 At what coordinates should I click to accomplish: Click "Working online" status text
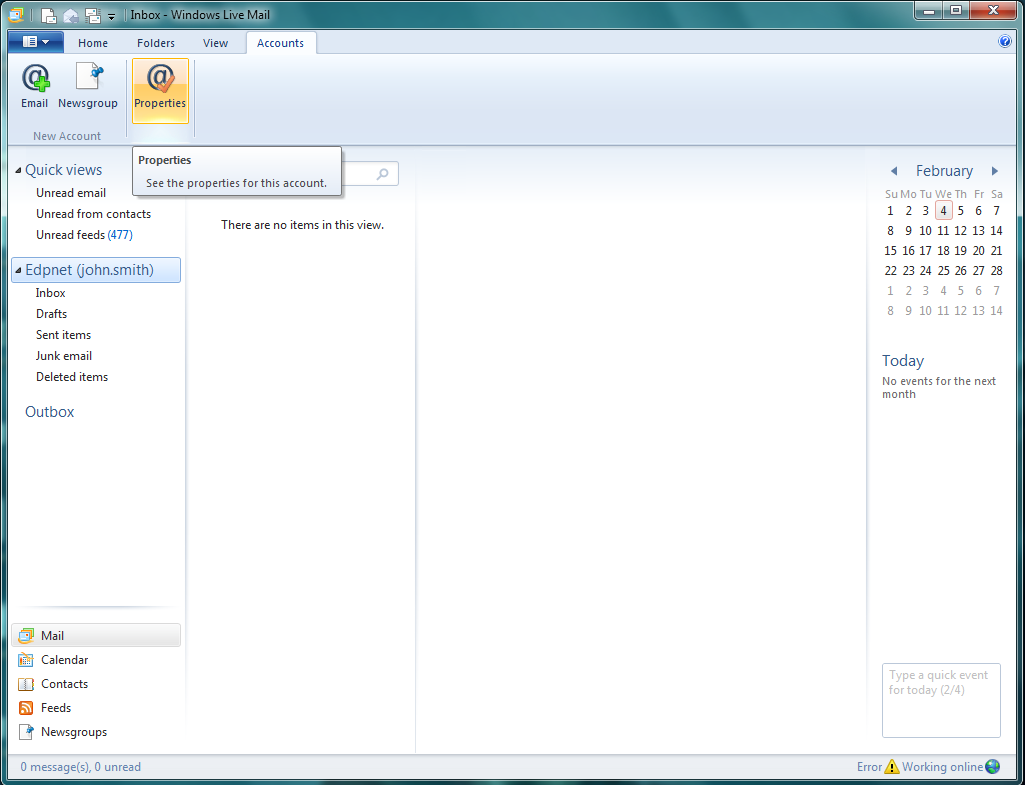pos(942,767)
